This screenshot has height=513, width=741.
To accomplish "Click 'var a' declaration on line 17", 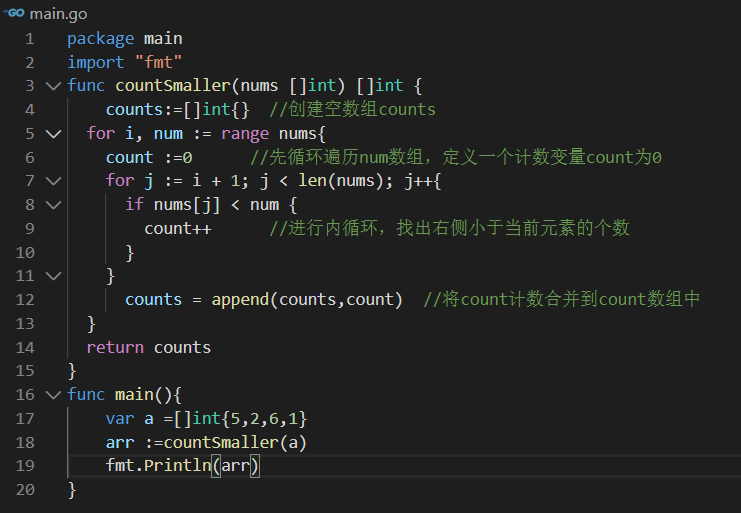I will pos(129,419).
